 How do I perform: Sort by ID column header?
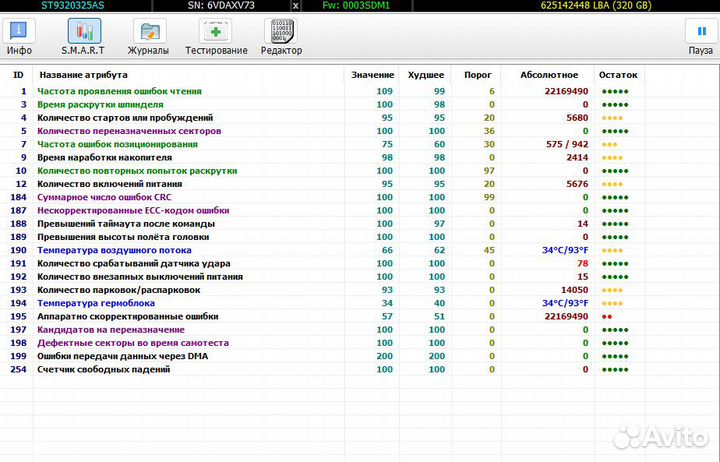pos(18,75)
